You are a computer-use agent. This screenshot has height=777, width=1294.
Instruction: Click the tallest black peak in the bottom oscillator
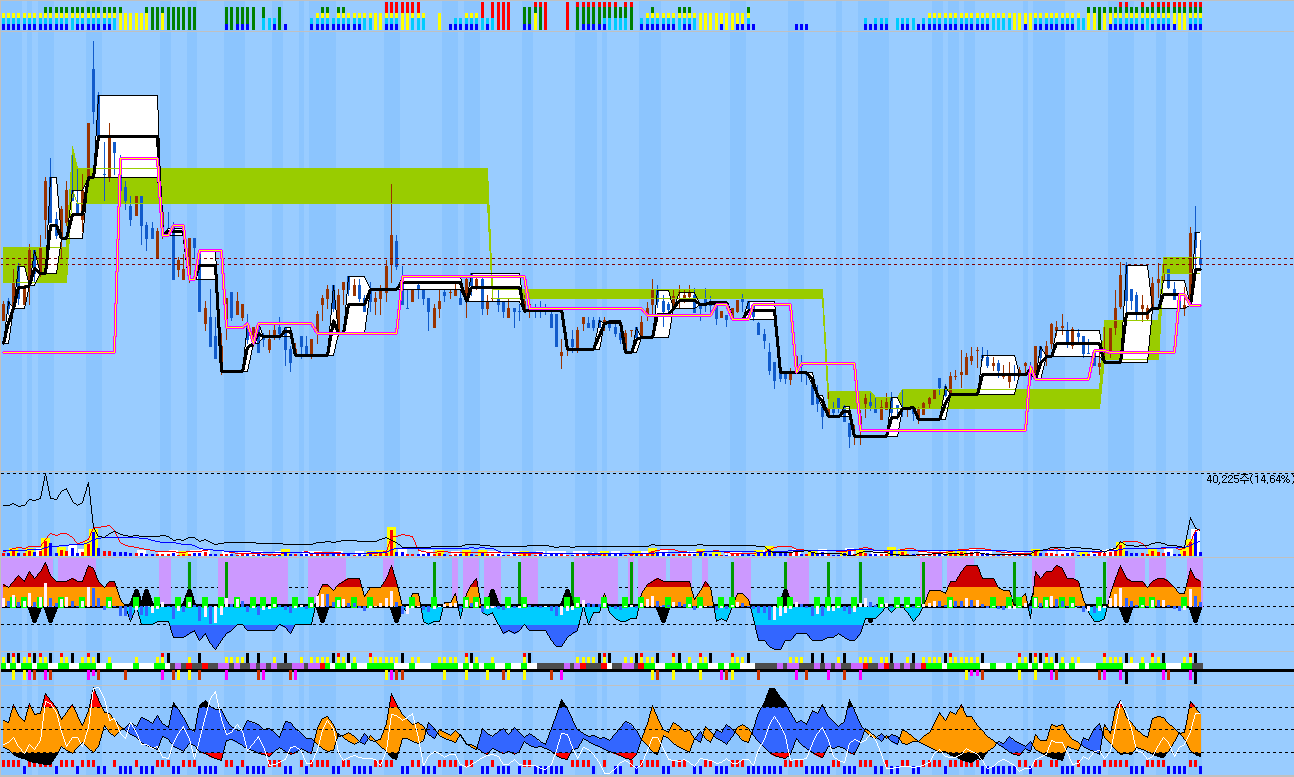point(771,697)
